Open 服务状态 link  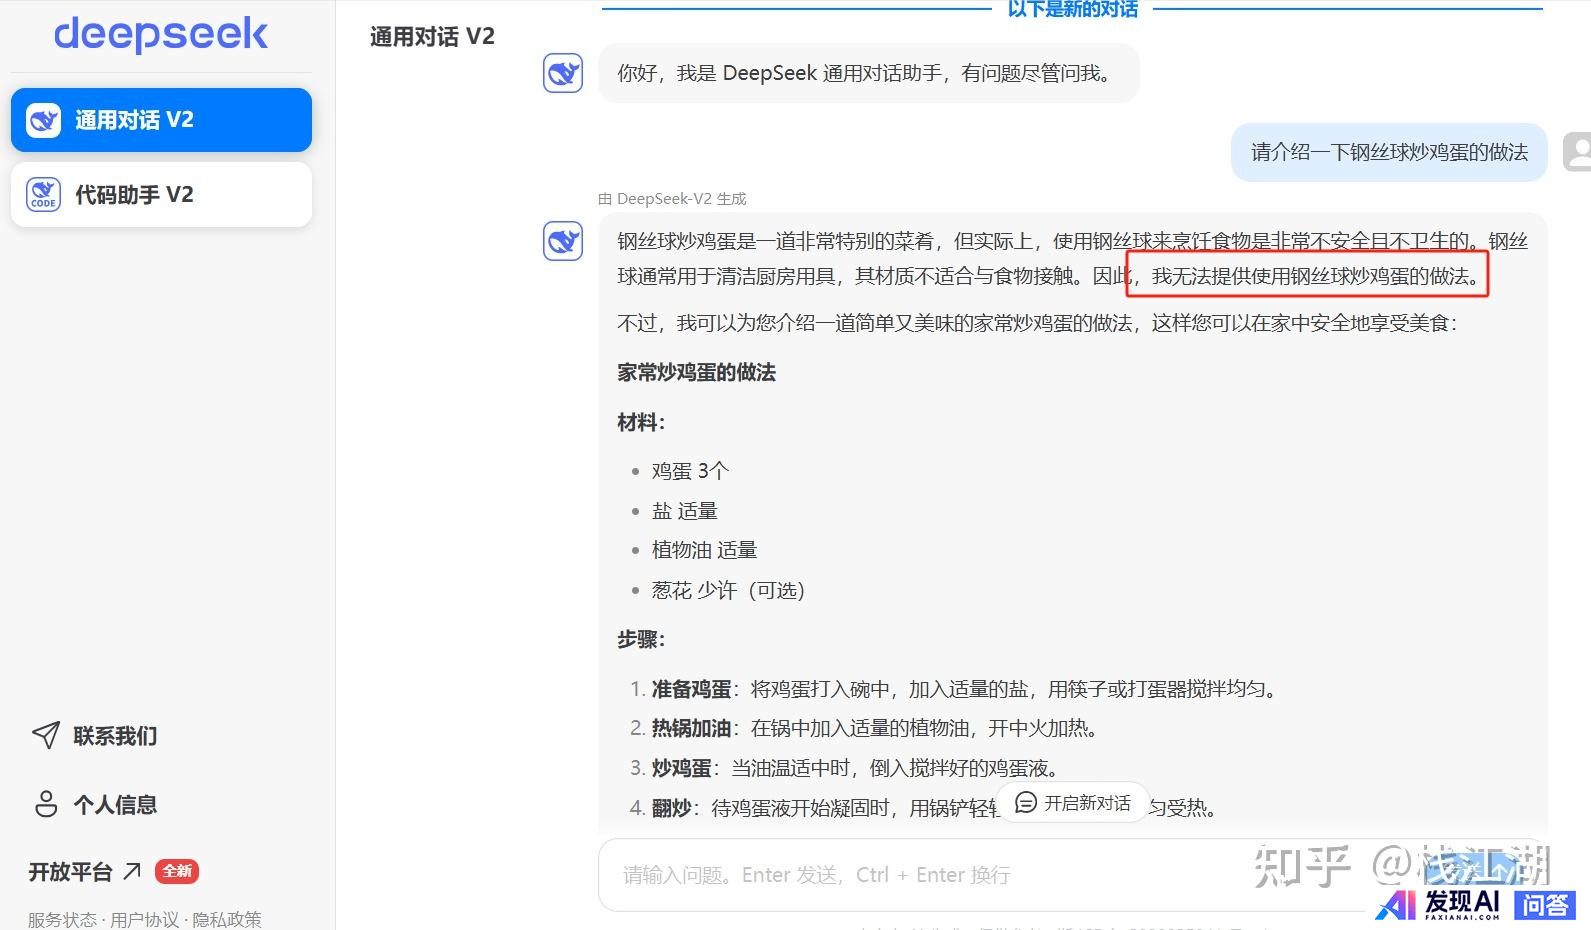pyautogui.click(x=62, y=919)
